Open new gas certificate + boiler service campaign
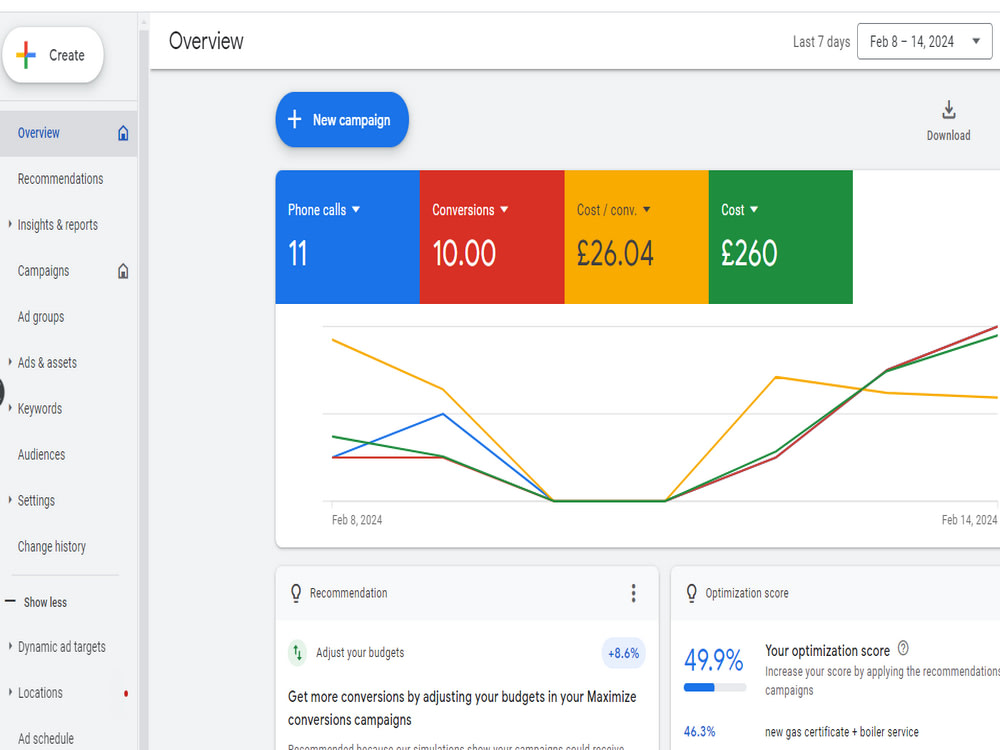 click(842, 732)
